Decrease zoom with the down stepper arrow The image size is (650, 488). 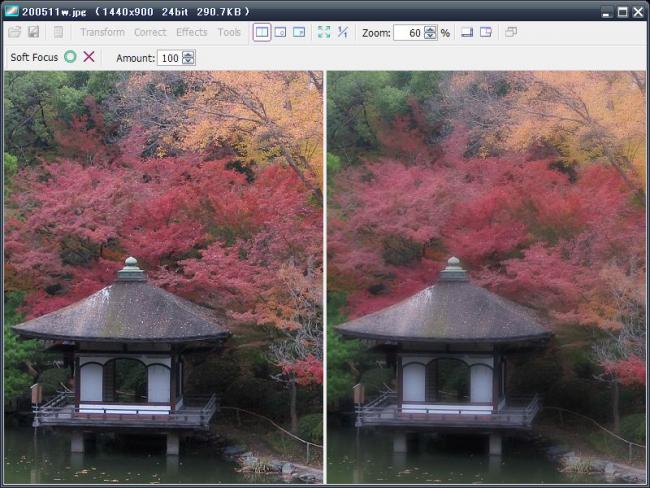(430, 36)
